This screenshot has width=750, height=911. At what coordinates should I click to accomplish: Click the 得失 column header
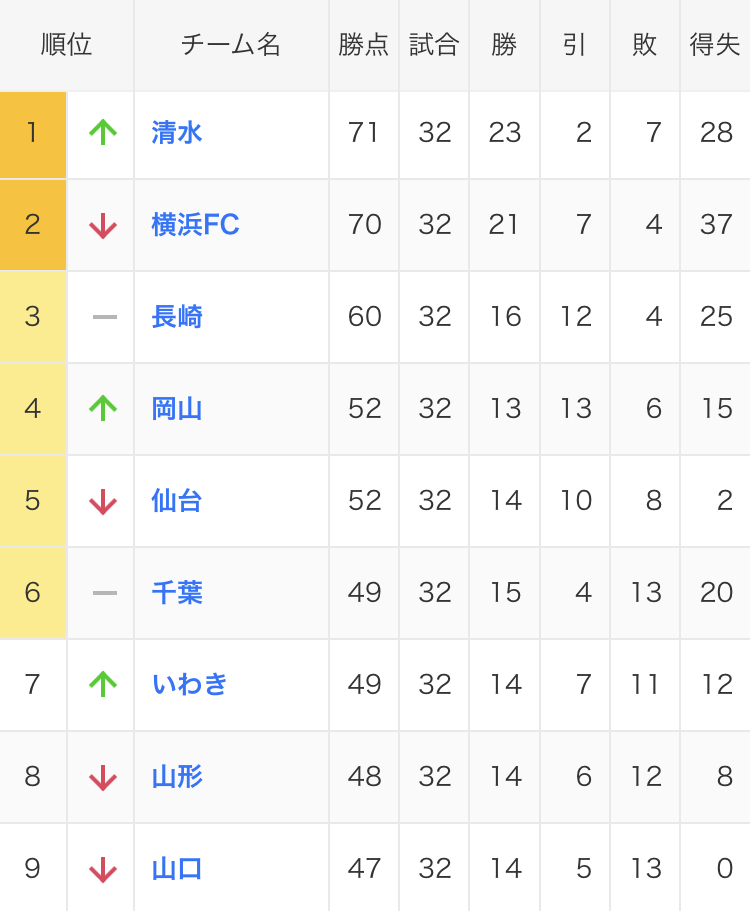[x=715, y=45]
